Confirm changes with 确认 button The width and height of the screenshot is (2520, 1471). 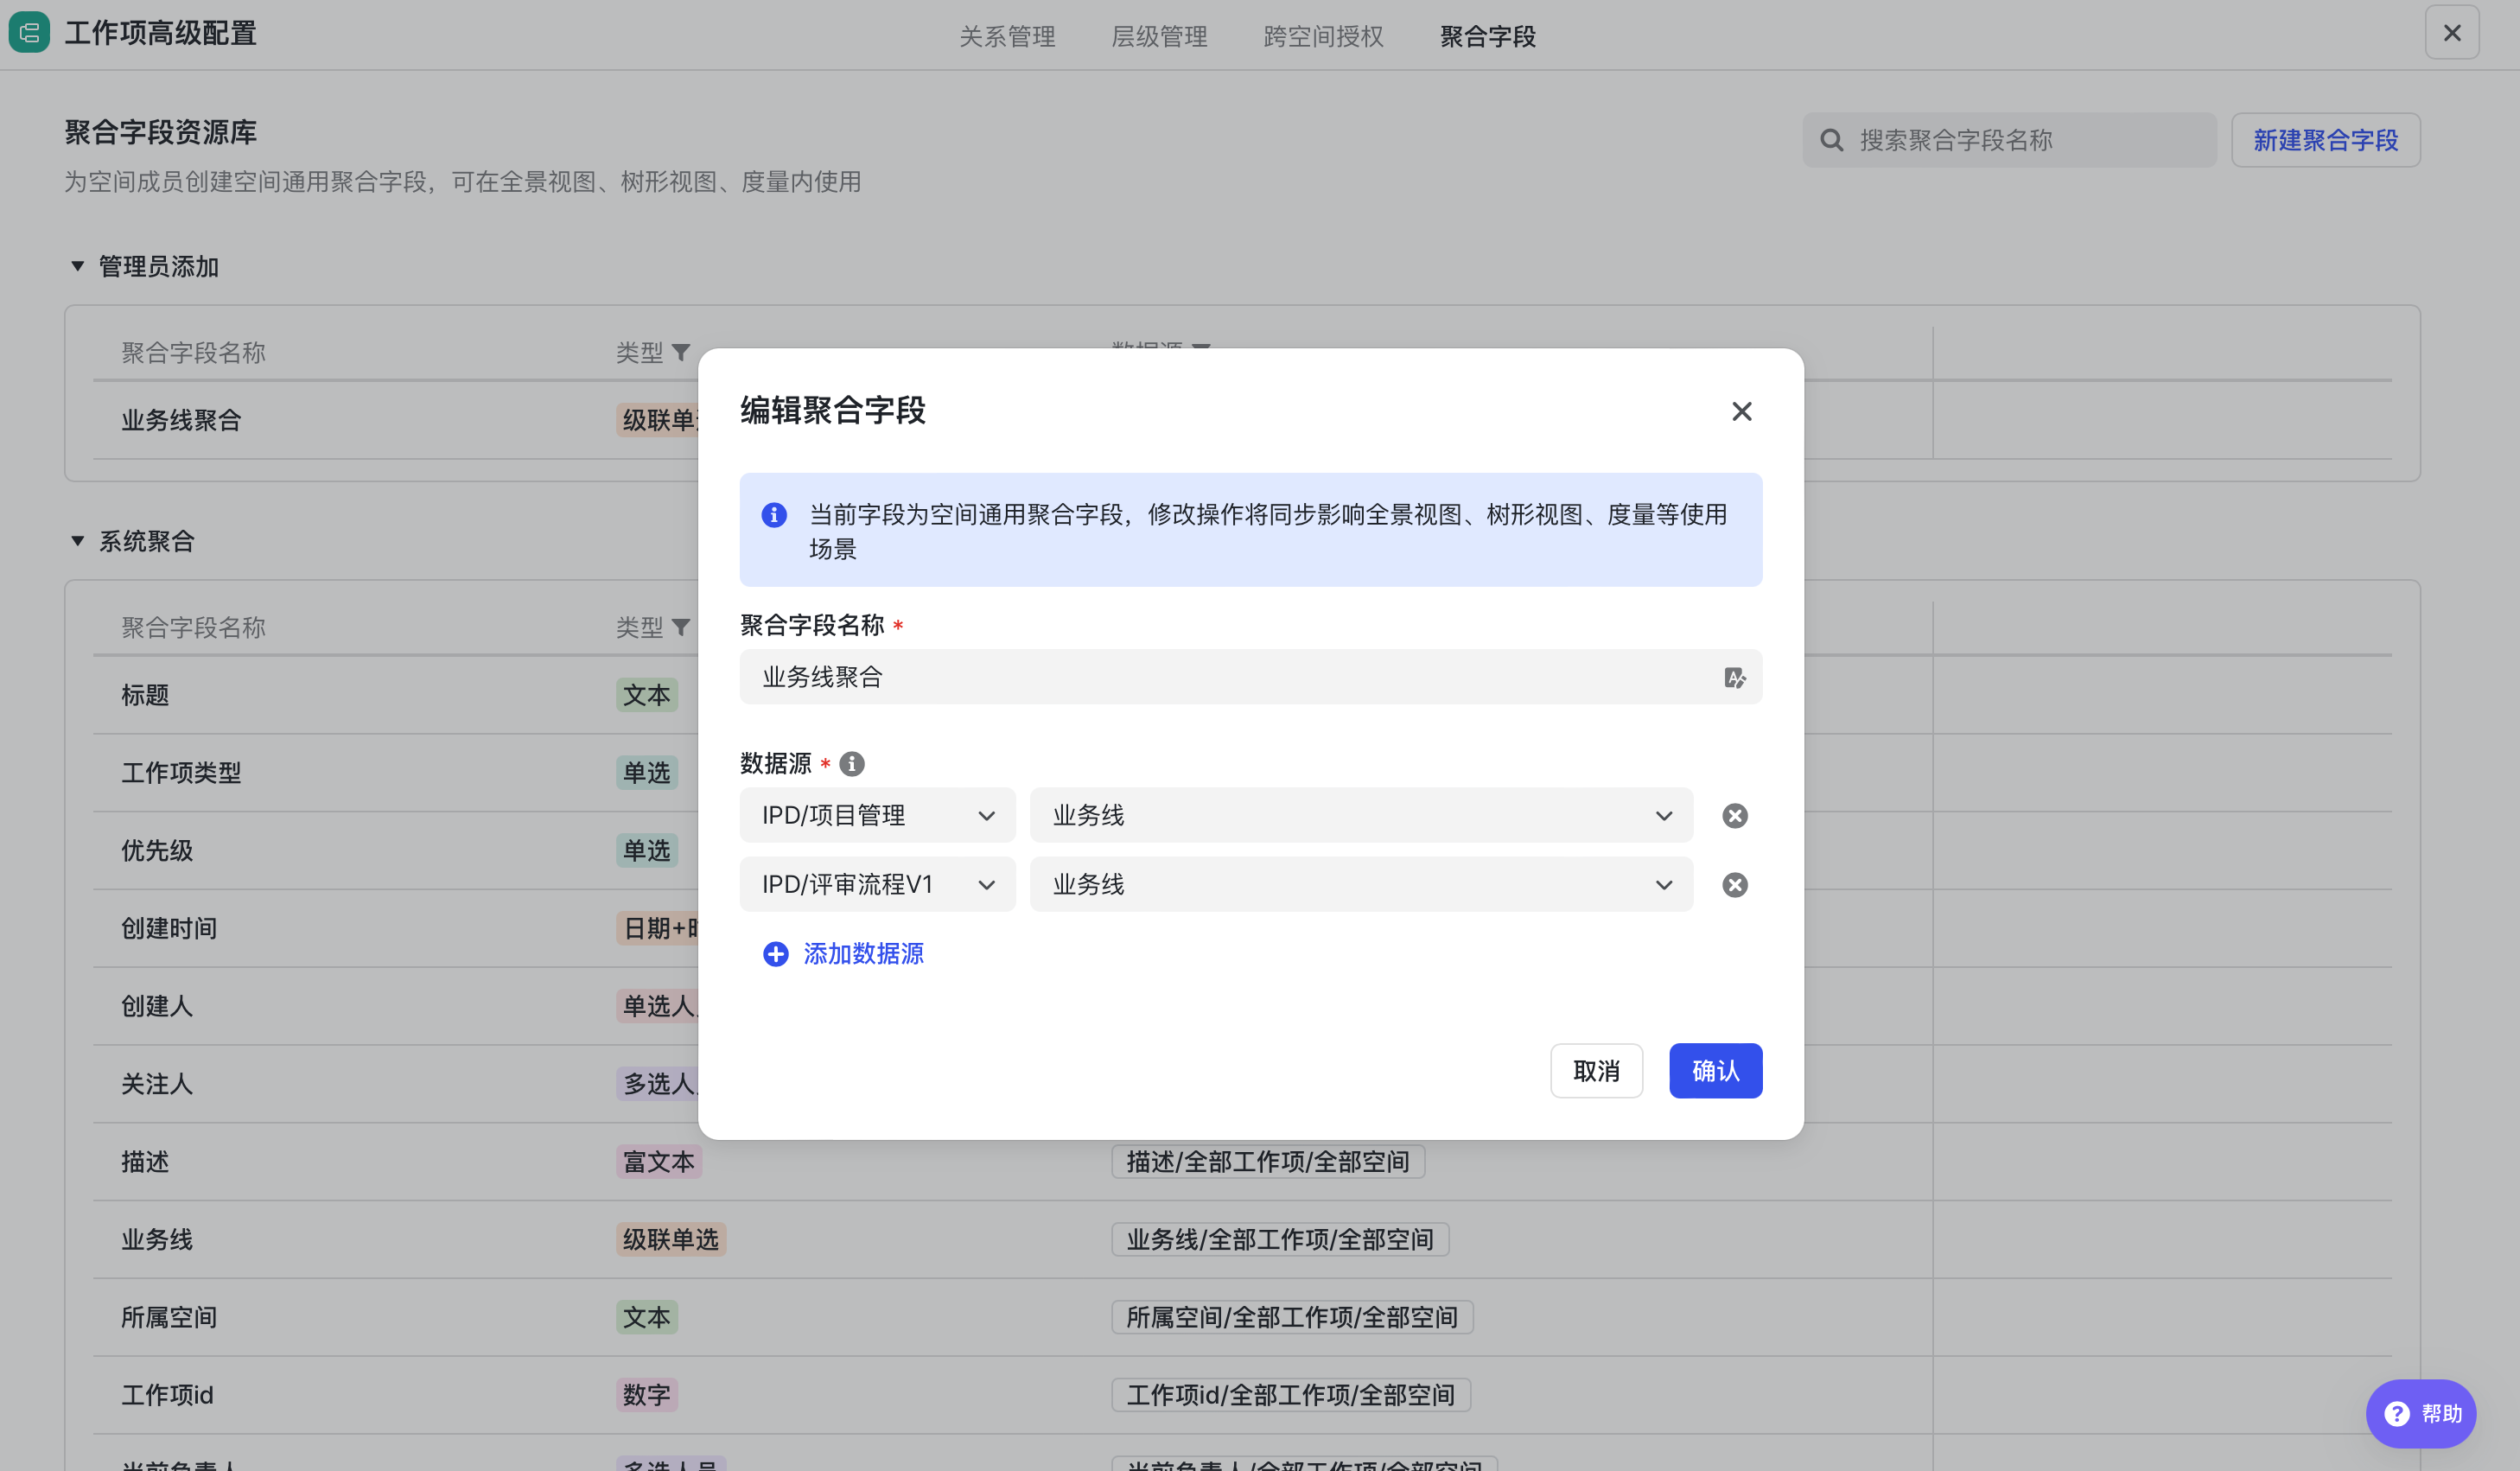1715,1070
